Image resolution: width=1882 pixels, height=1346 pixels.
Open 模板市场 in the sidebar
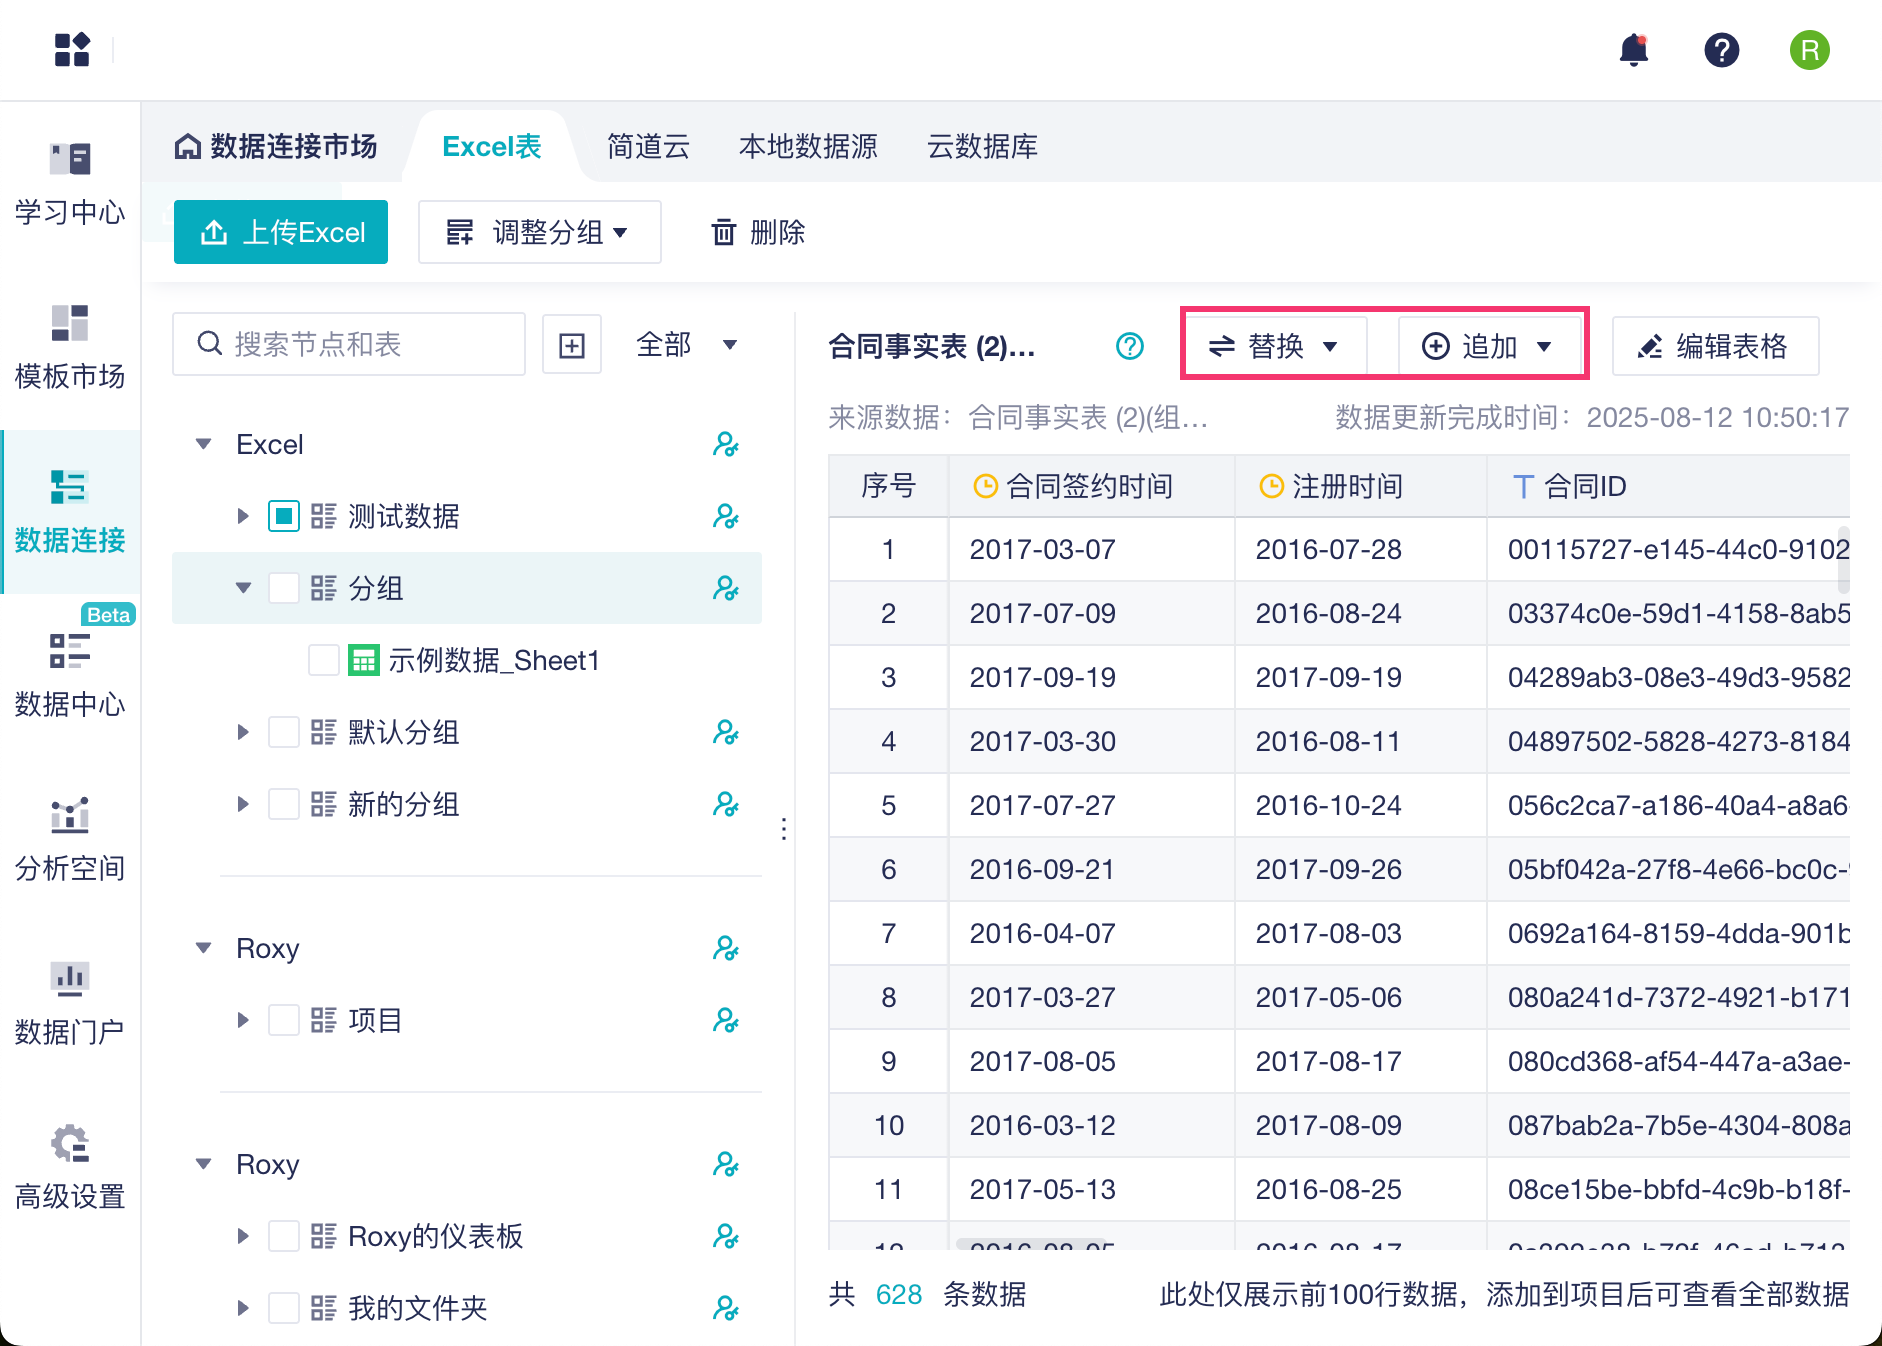pyautogui.click(x=70, y=346)
